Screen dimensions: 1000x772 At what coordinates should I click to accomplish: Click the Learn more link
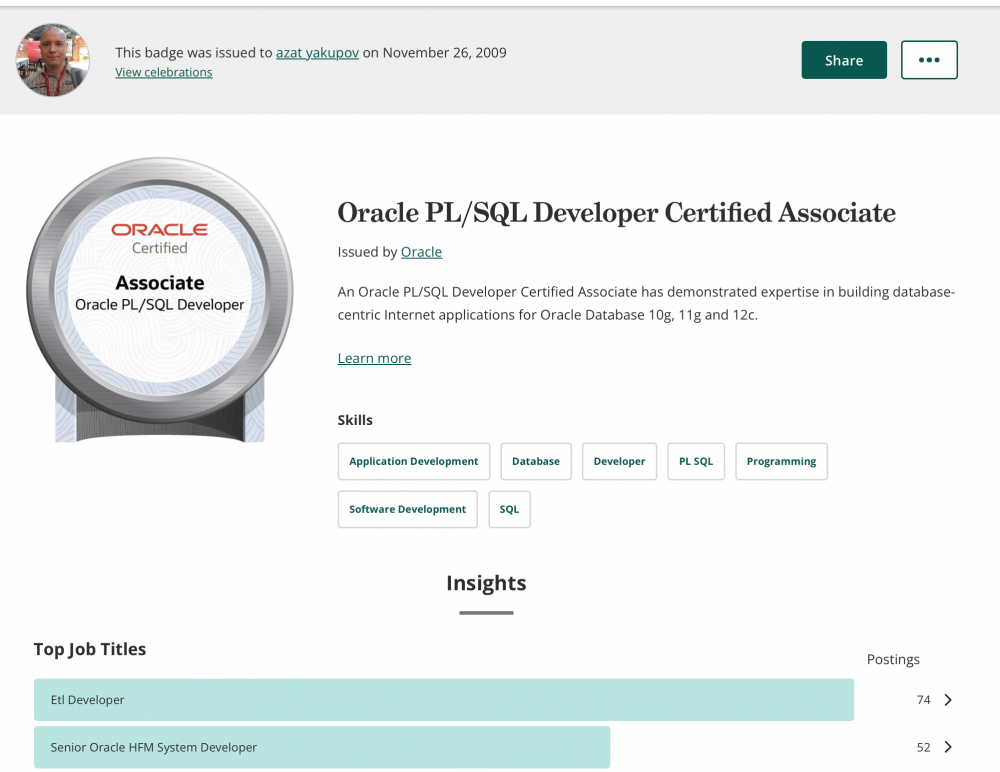[x=374, y=358]
